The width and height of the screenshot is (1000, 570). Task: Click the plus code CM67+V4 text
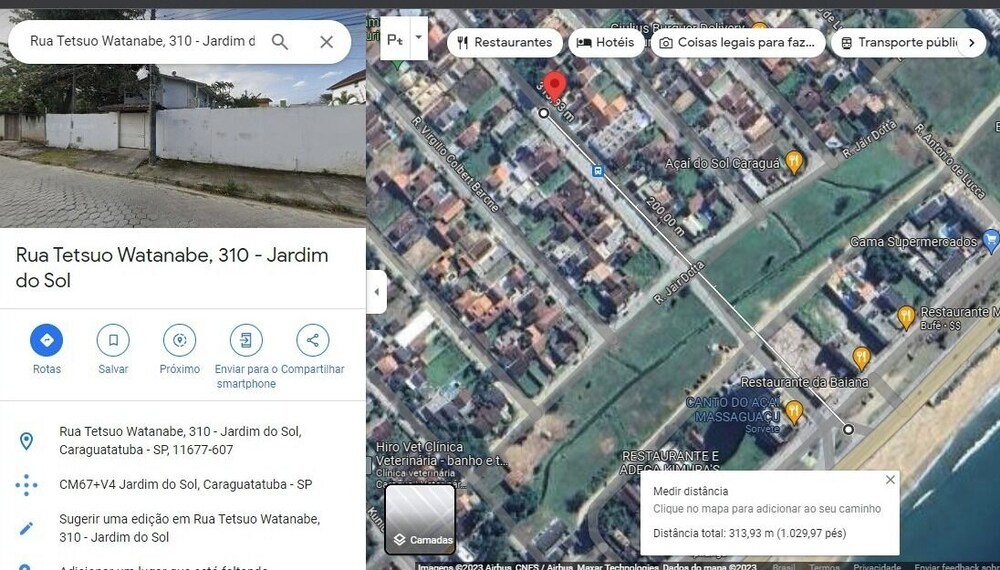click(186, 485)
